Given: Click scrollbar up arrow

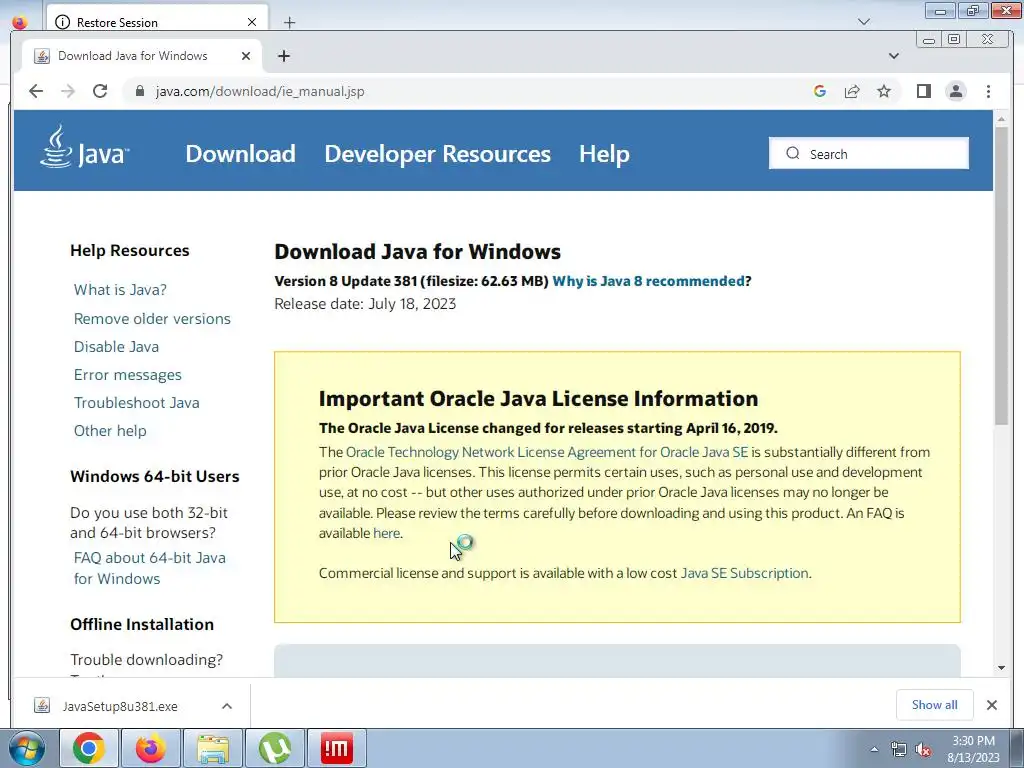Looking at the screenshot, I should (1001, 119).
